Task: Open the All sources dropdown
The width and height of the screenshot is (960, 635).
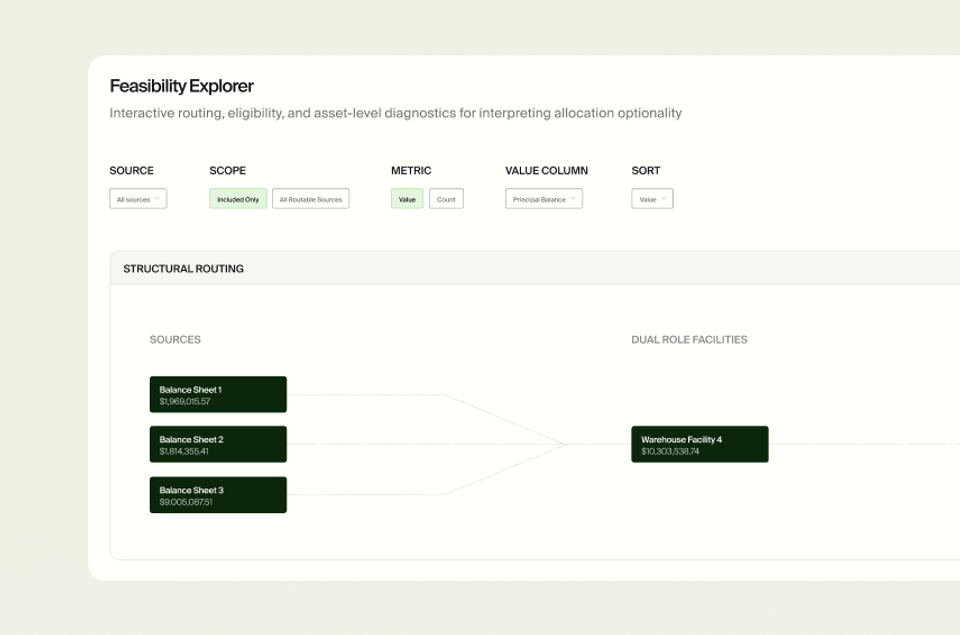Action: pos(138,198)
